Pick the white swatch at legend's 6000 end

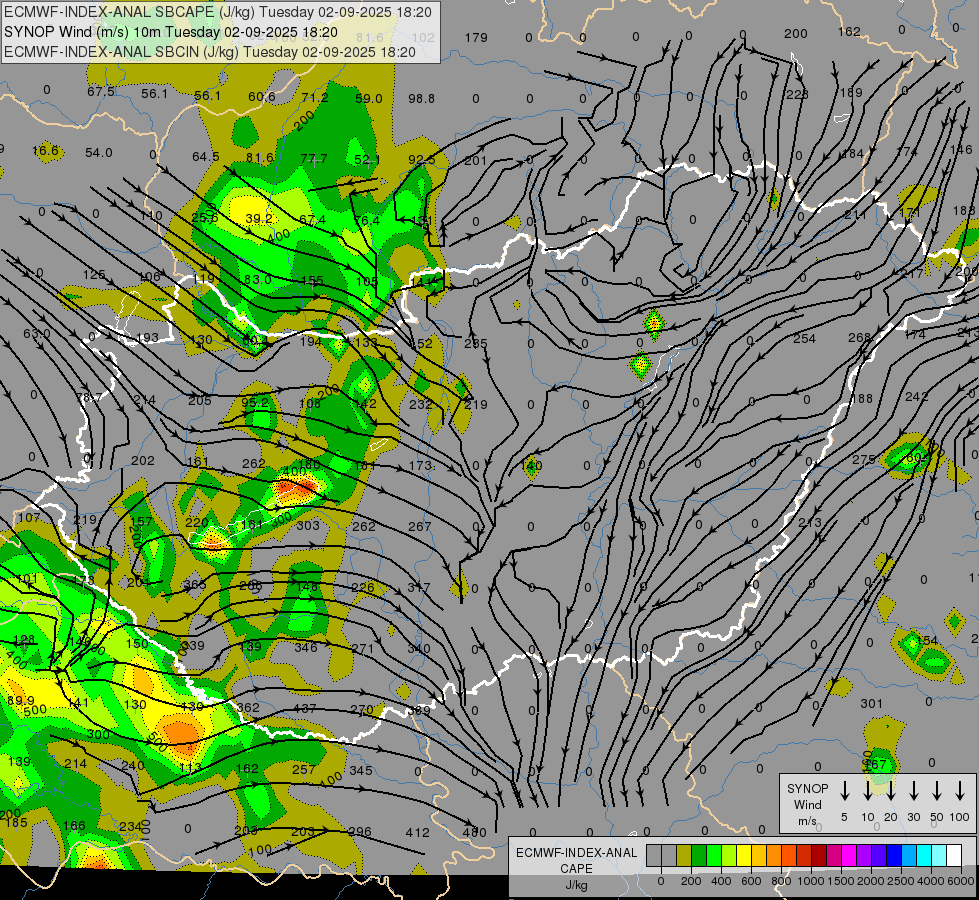point(953,856)
